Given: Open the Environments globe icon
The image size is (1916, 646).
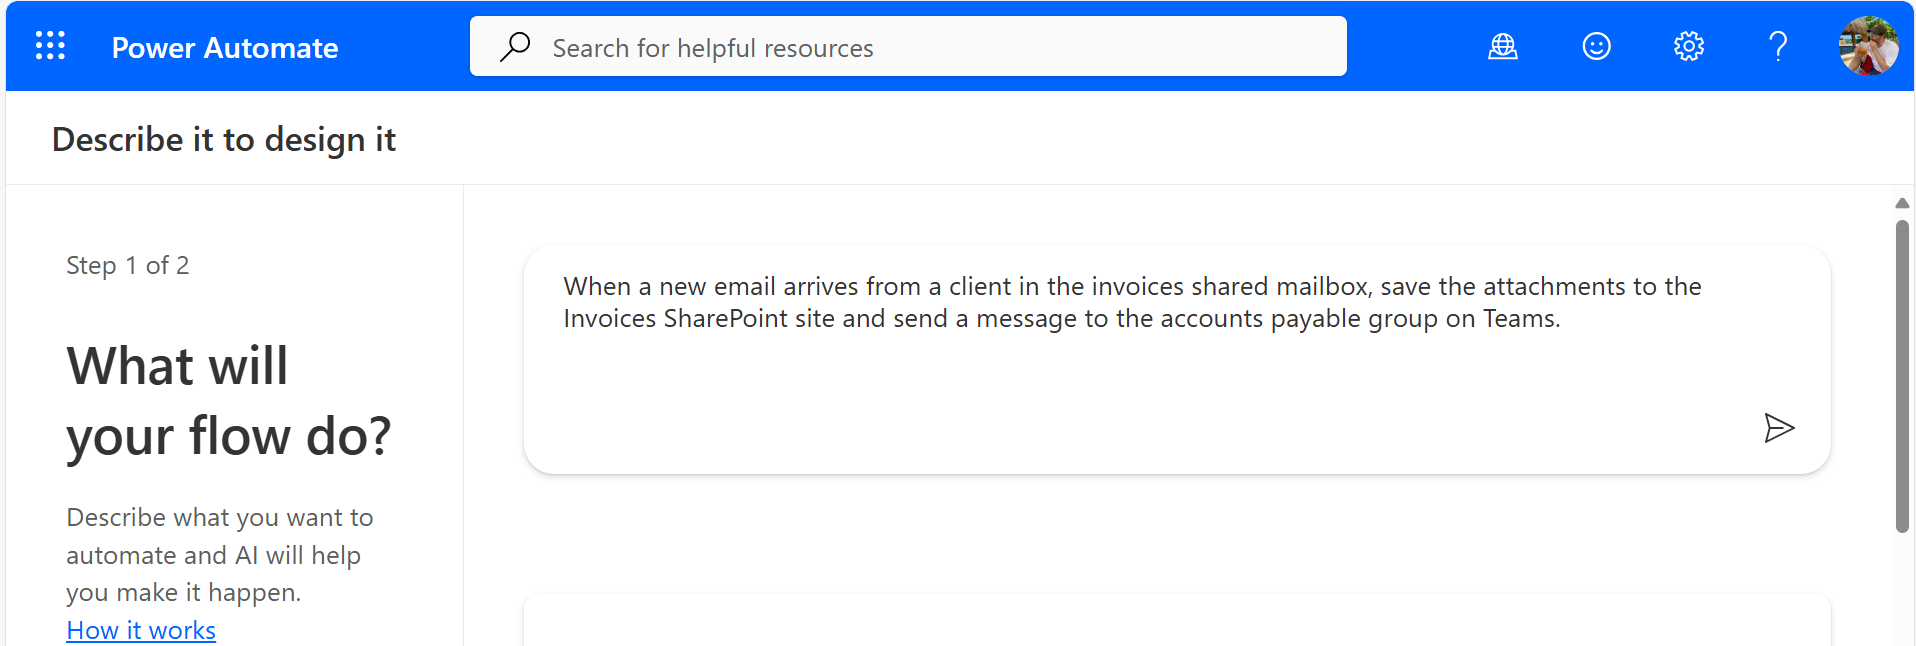Looking at the screenshot, I should click(x=1502, y=46).
